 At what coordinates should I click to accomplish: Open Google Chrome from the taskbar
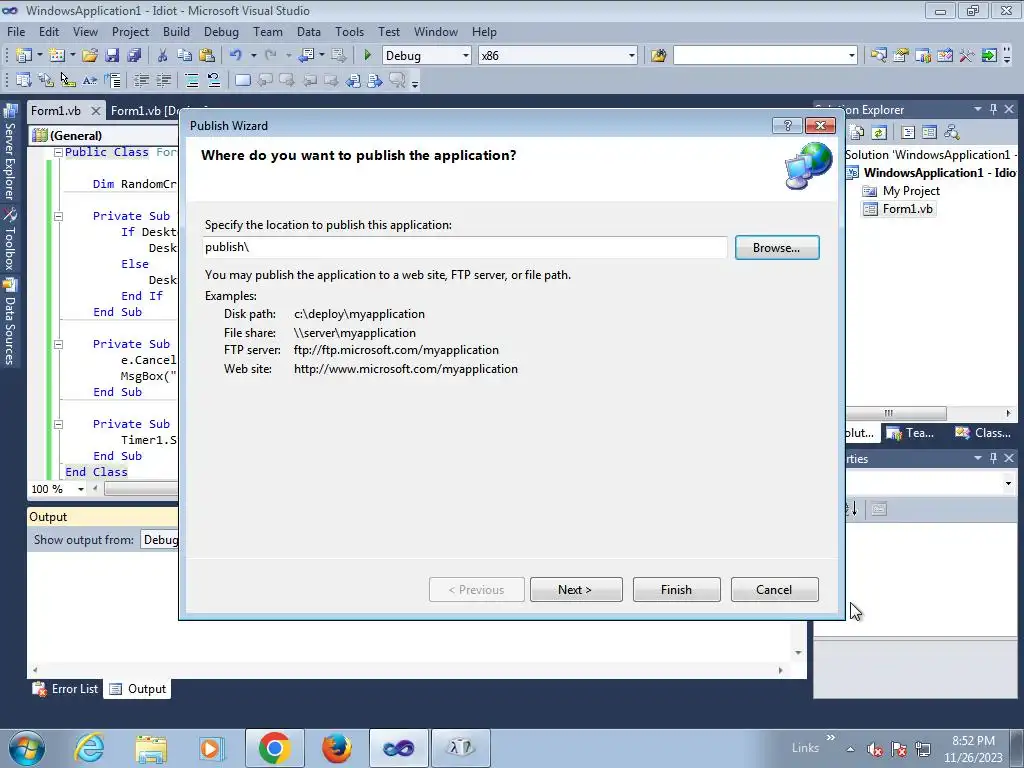[x=274, y=748]
